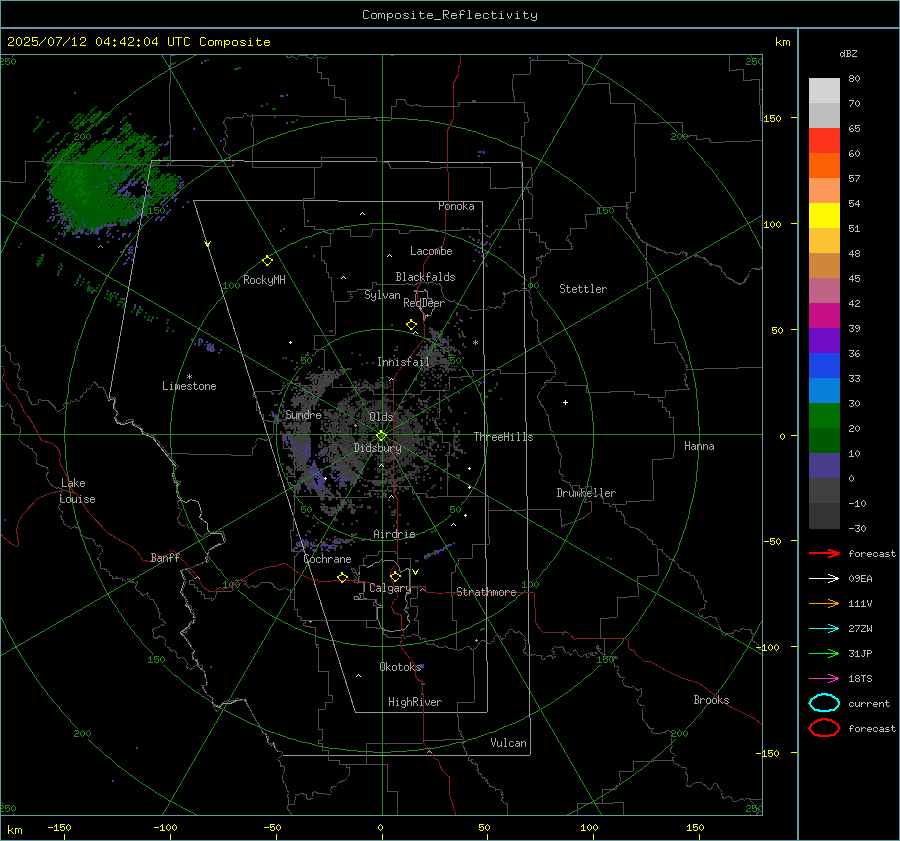The image size is (900, 841).
Task: Select the 27ZW legend label
Action: (x=860, y=629)
